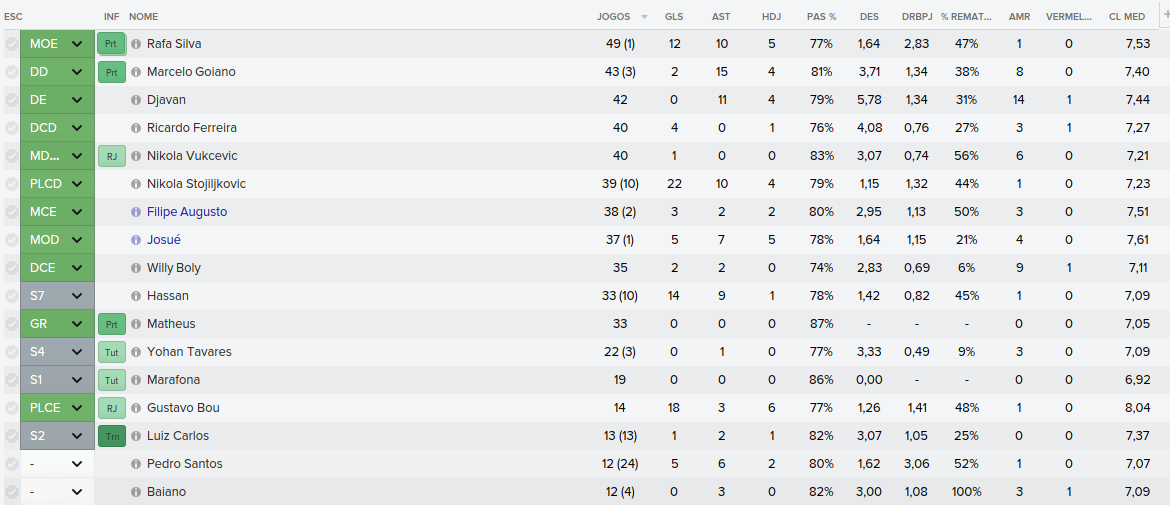Screen dimensions: 1170x505
Task: Open the S7 position dropdown for Hassan
Action: [57, 296]
